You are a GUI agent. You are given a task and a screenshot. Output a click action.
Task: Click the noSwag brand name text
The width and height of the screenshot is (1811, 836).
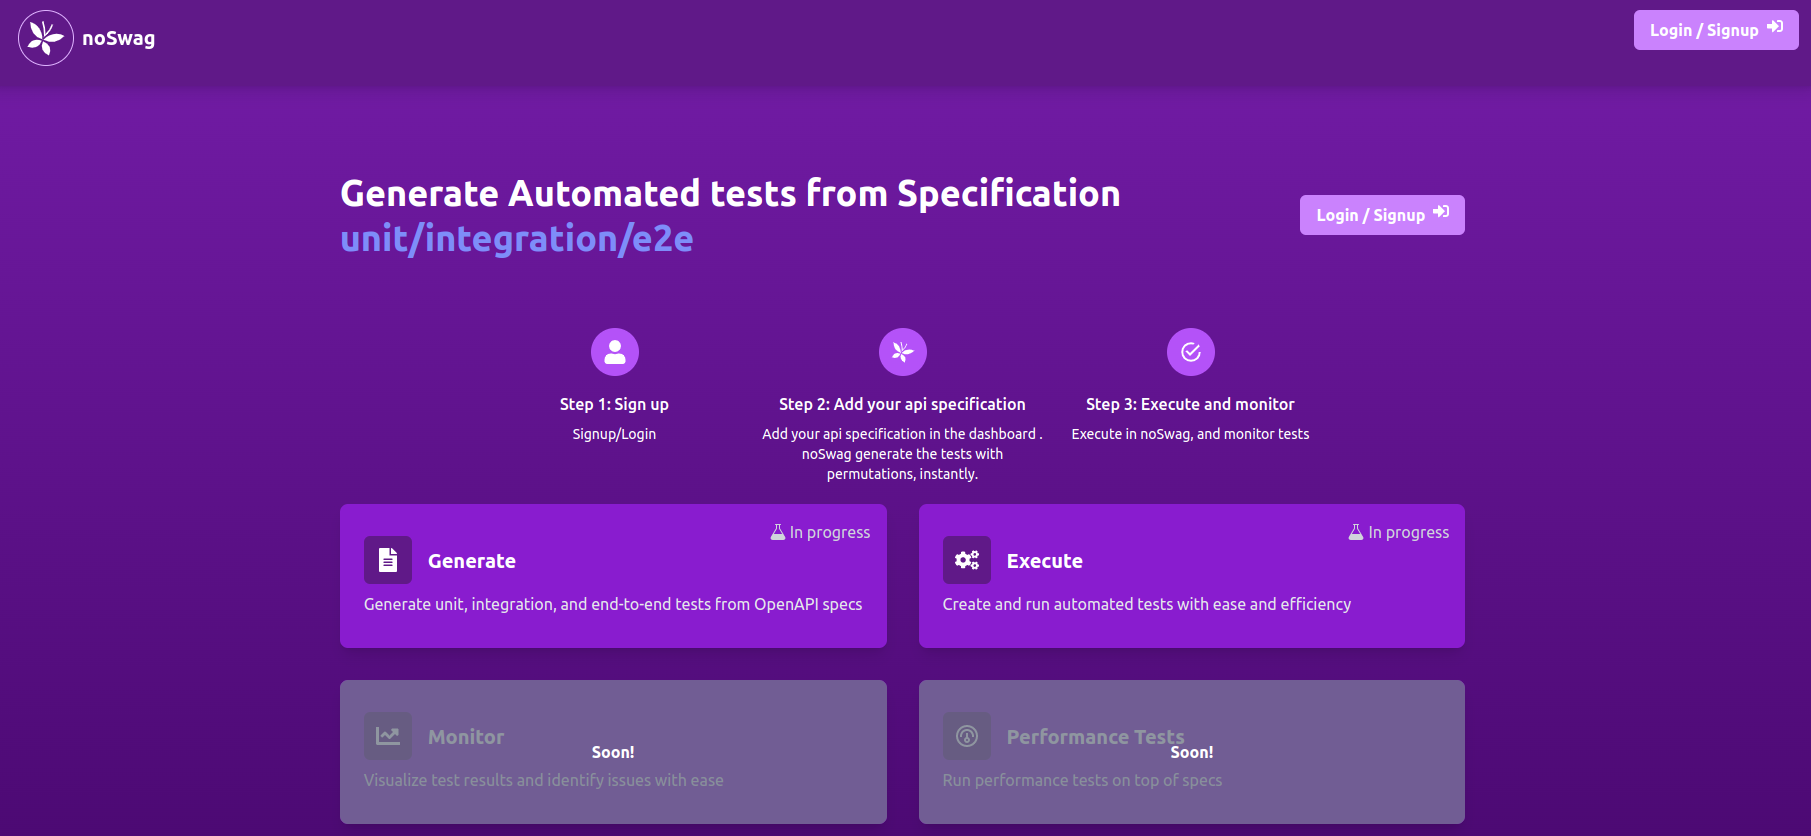118,38
